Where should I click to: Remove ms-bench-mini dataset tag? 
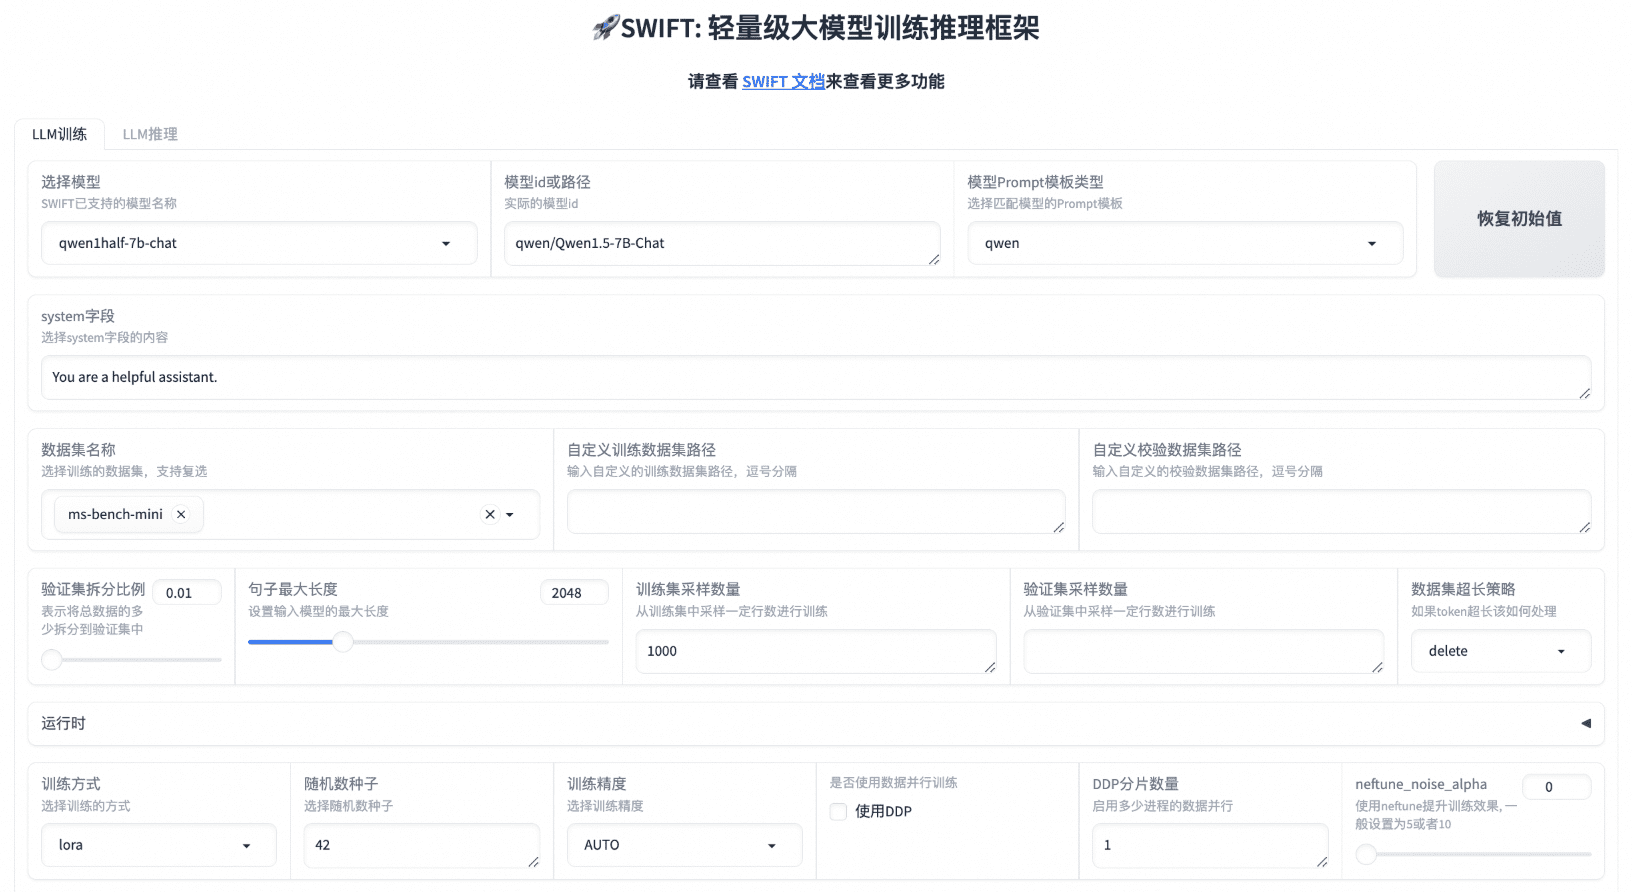tap(181, 514)
